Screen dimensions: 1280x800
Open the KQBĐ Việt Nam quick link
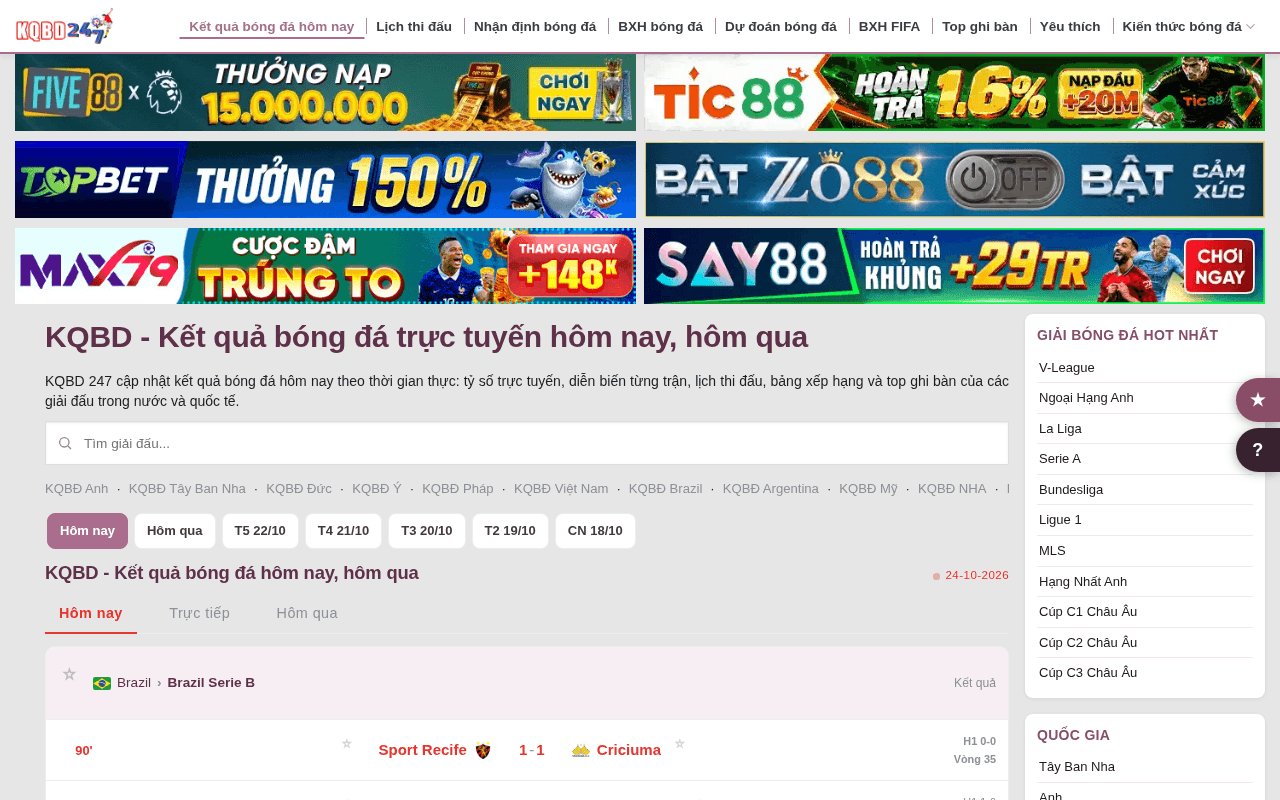(x=561, y=489)
